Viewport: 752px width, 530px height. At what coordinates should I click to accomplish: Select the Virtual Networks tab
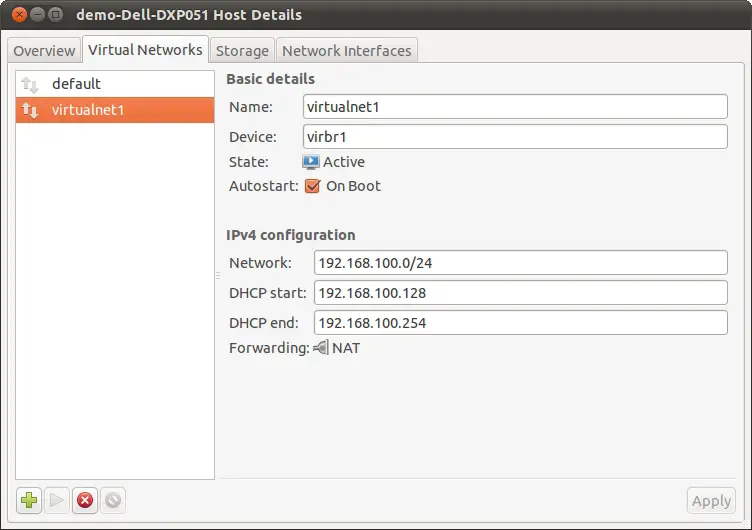tap(146, 49)
